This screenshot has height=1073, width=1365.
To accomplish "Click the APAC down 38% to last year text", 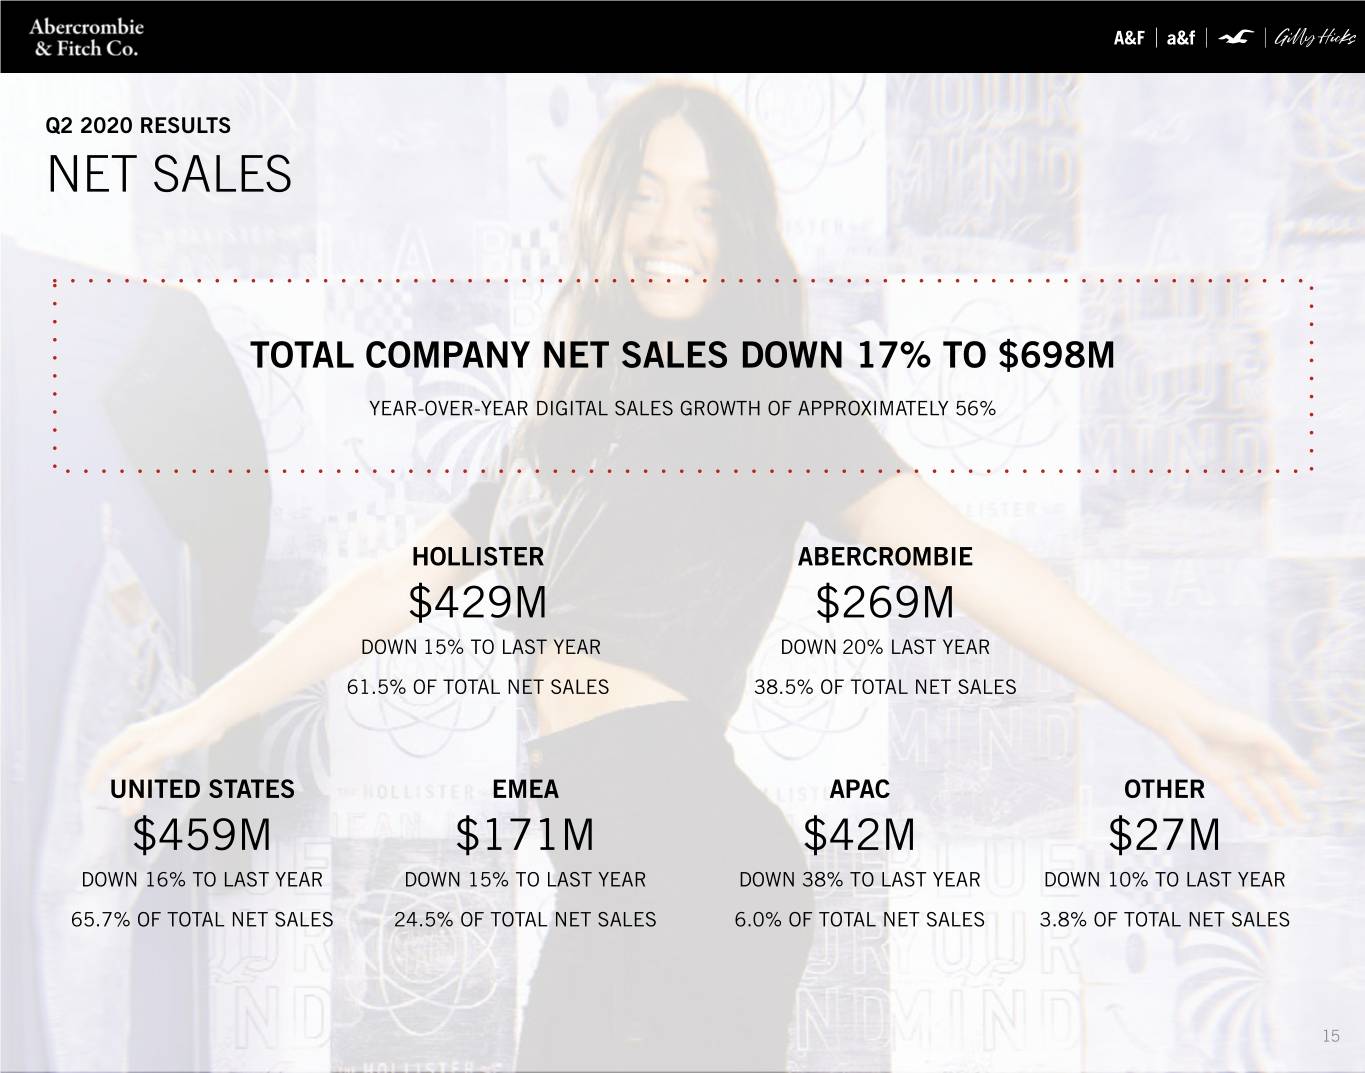I will pyautogui.click(x=860, y=880).
